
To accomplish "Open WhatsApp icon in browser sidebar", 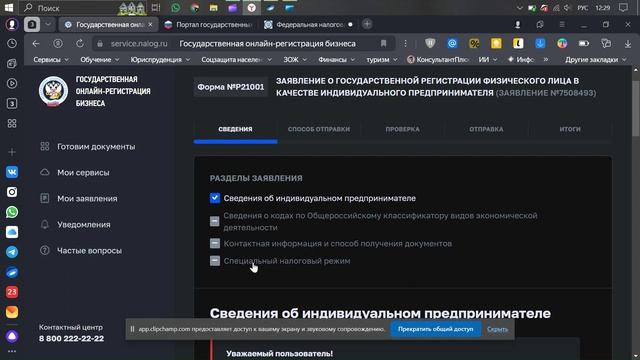I will tap(12, 212).
